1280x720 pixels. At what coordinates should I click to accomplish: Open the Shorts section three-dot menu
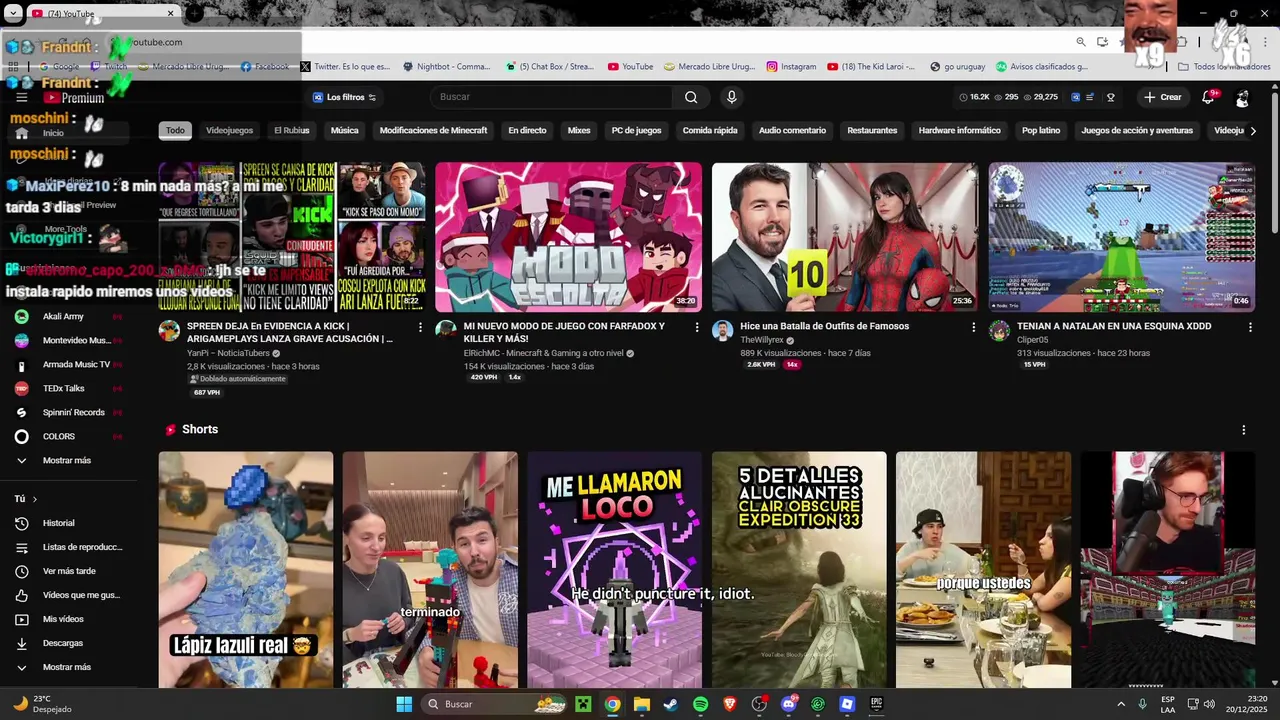1244,430
